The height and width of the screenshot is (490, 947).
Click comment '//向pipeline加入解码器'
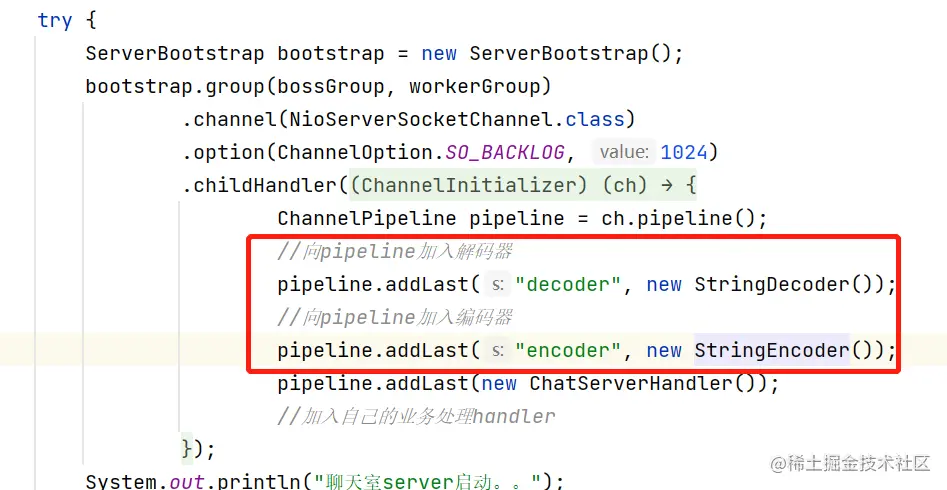(x=395, y=251)
